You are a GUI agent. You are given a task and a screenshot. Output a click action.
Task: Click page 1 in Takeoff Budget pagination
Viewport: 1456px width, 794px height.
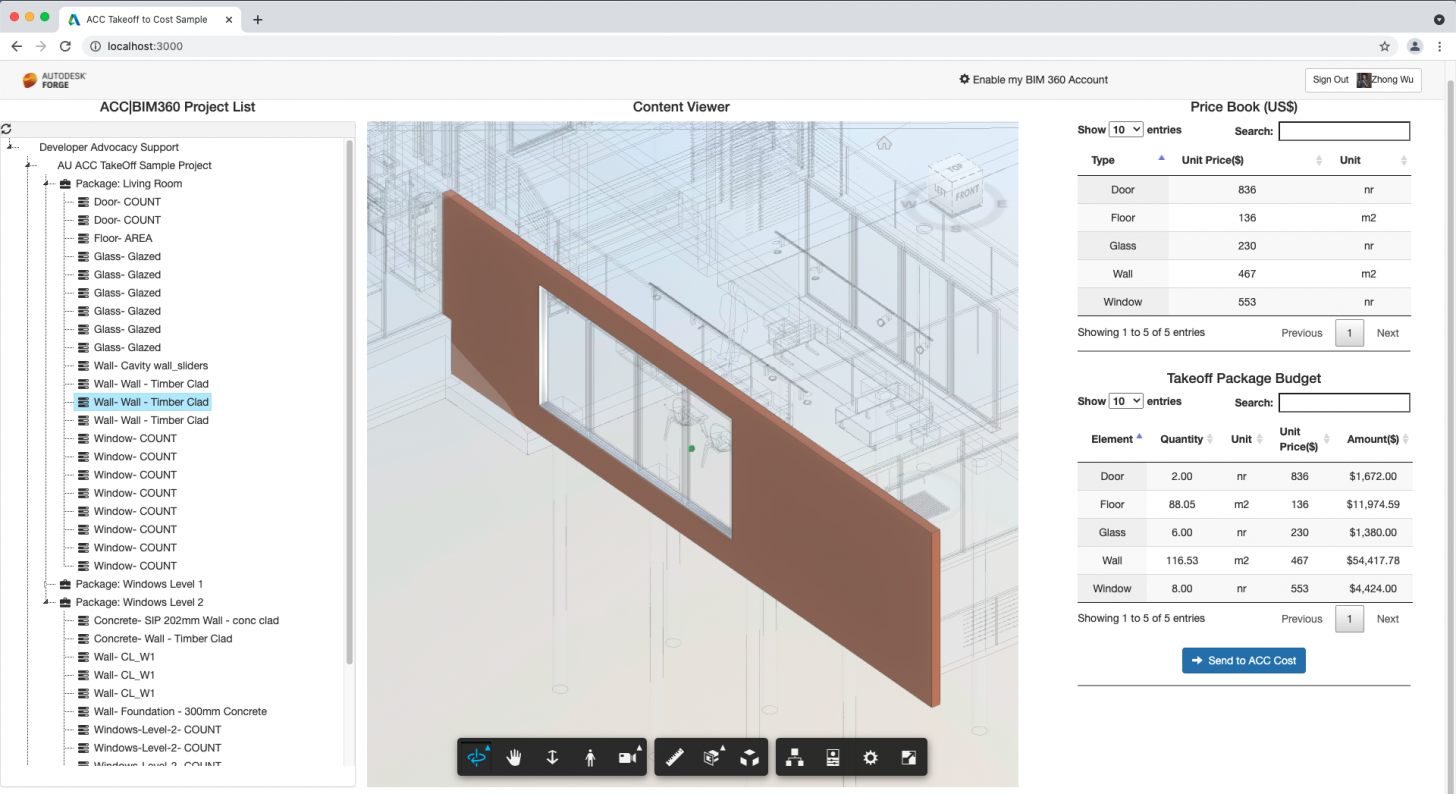[1349, 619]
